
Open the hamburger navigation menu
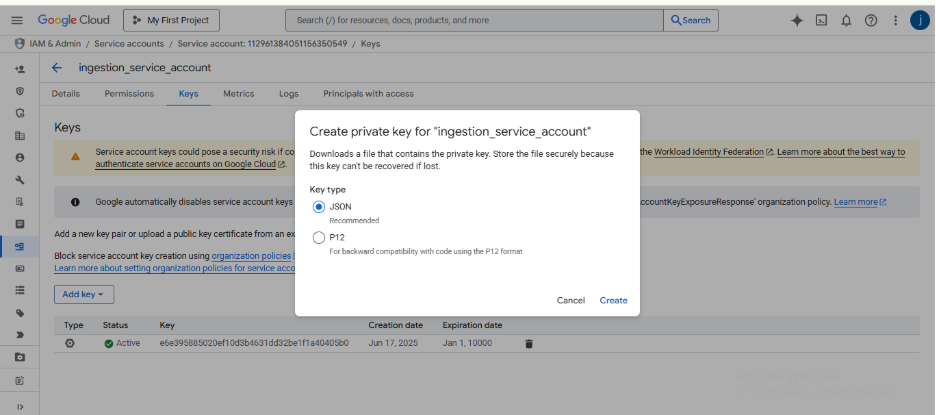[16, 20]
